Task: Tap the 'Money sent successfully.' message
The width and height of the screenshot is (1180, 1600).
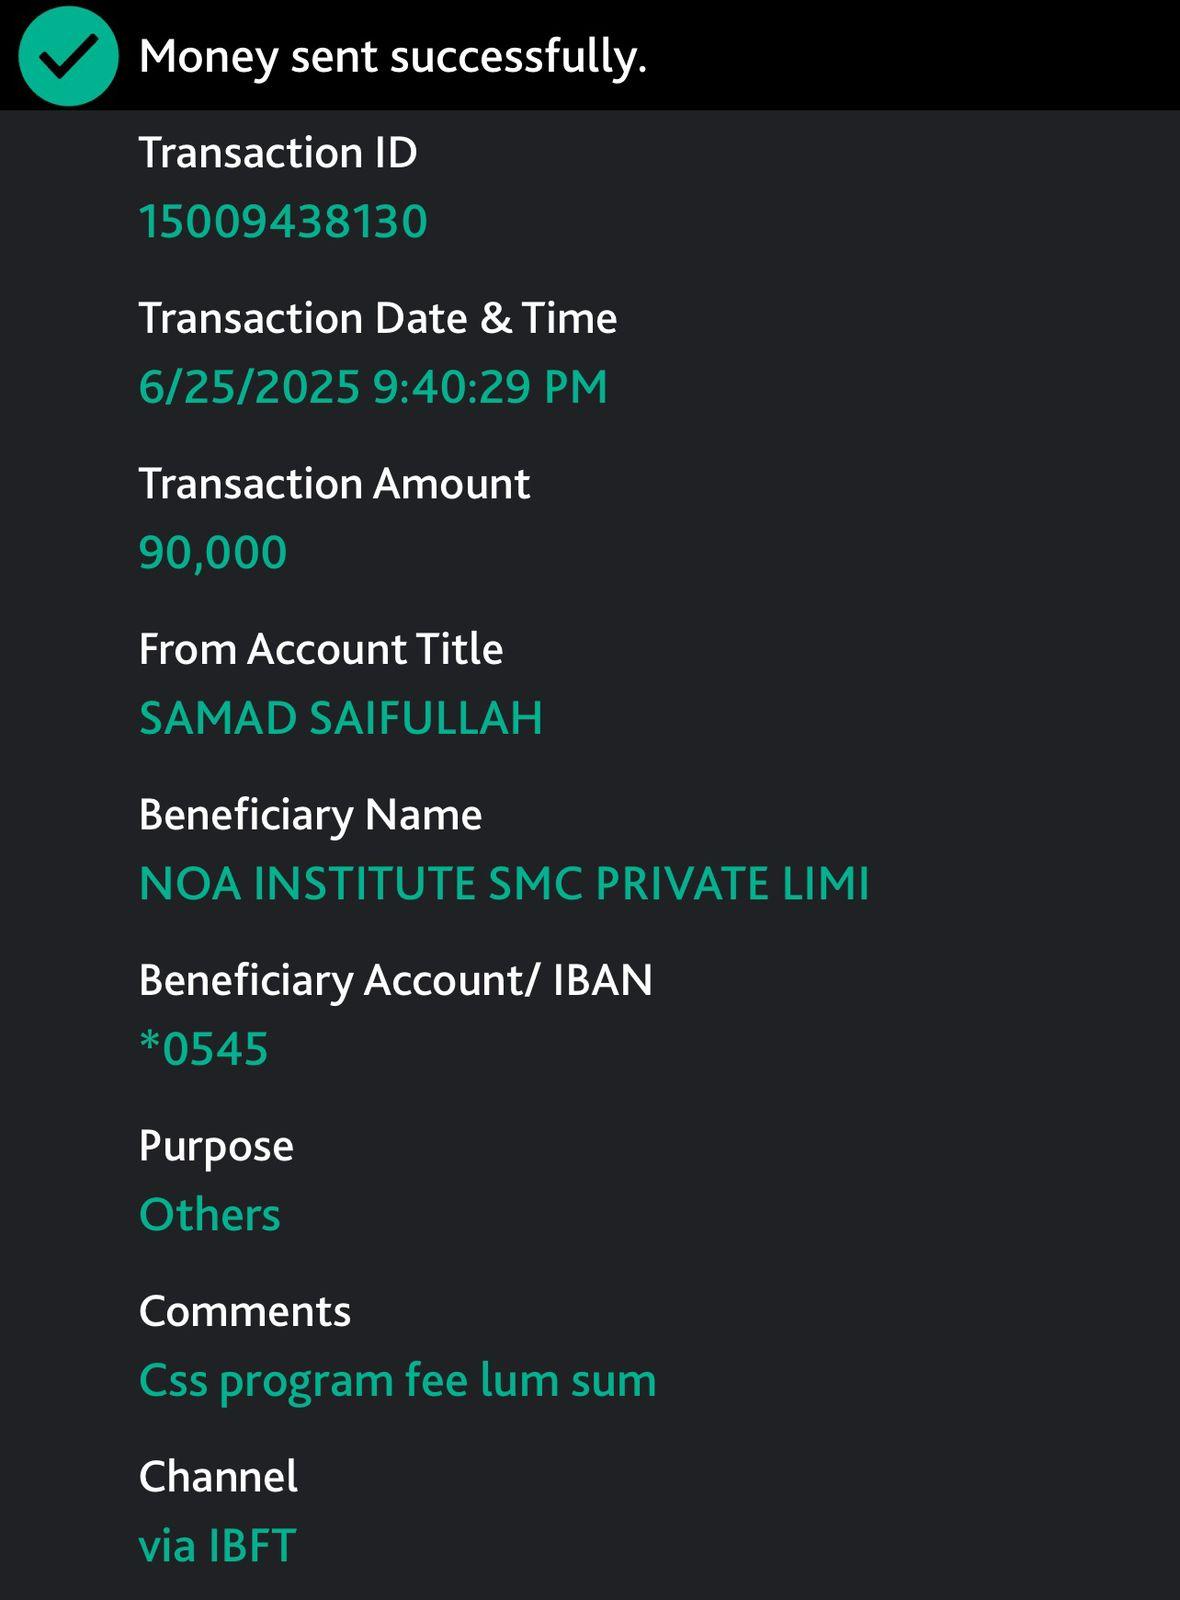Action: [393, 56]
